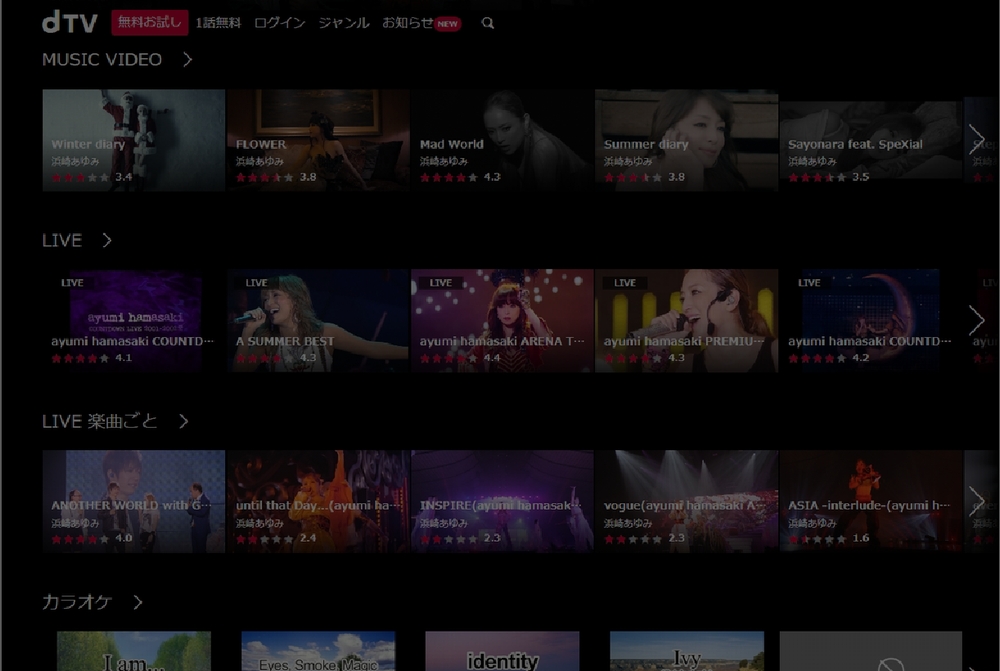
Task: Open the vogue live song
Action: click(x=686, y=501)
